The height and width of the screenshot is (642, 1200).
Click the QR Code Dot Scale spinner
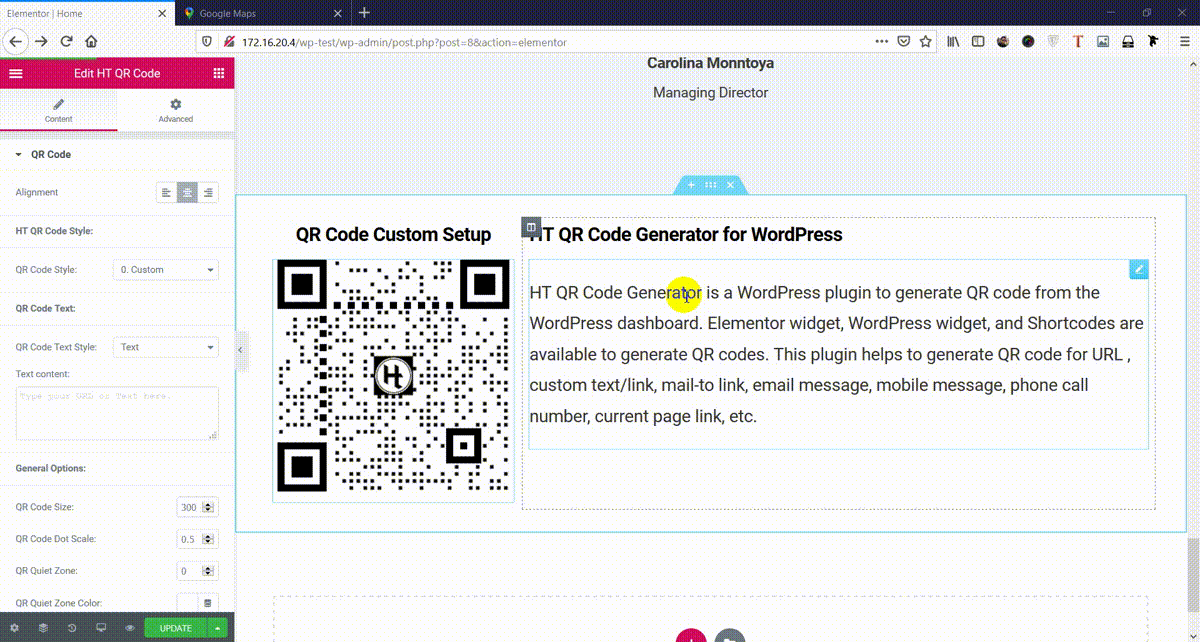tap(209, 539)
